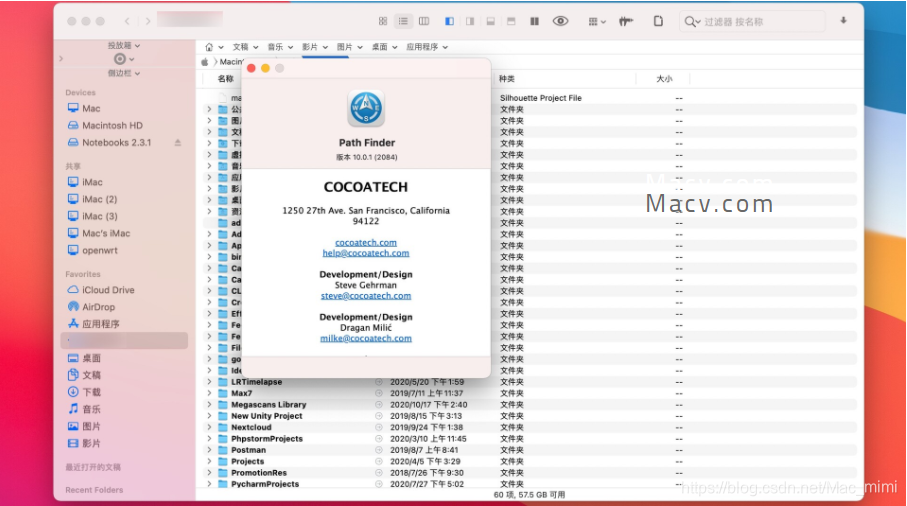
Task: Expand the Max7 folder
Action: click(209, 393)
